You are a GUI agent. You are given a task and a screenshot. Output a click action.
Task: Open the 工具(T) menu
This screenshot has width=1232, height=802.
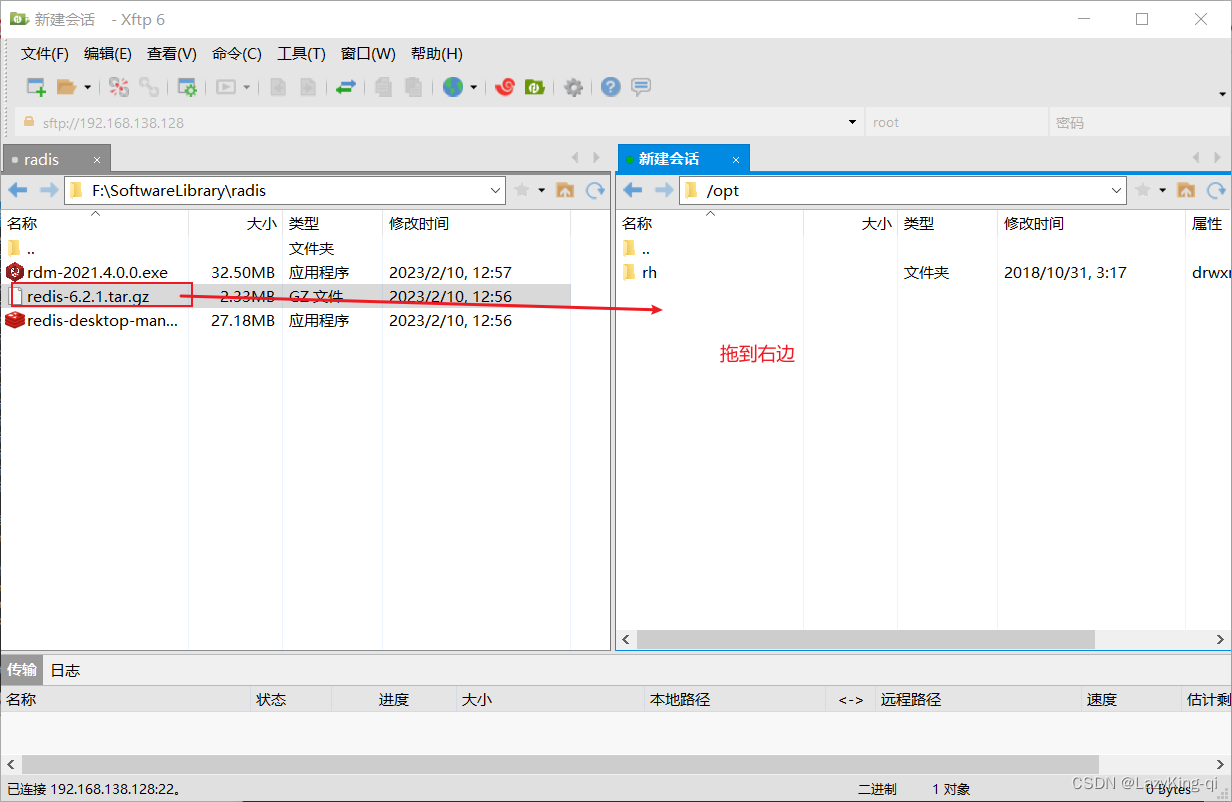301,54
